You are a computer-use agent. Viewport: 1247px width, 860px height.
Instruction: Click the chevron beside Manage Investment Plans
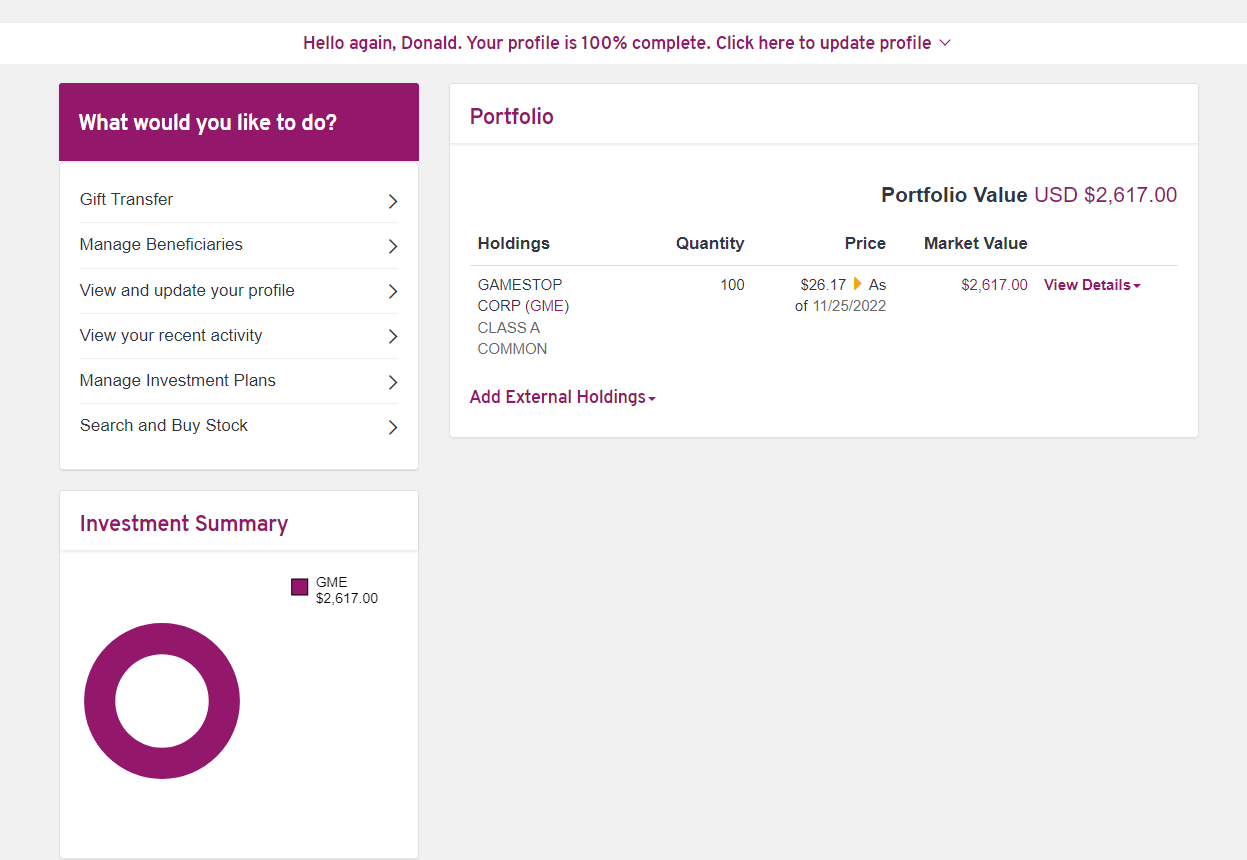coord(393,382)
